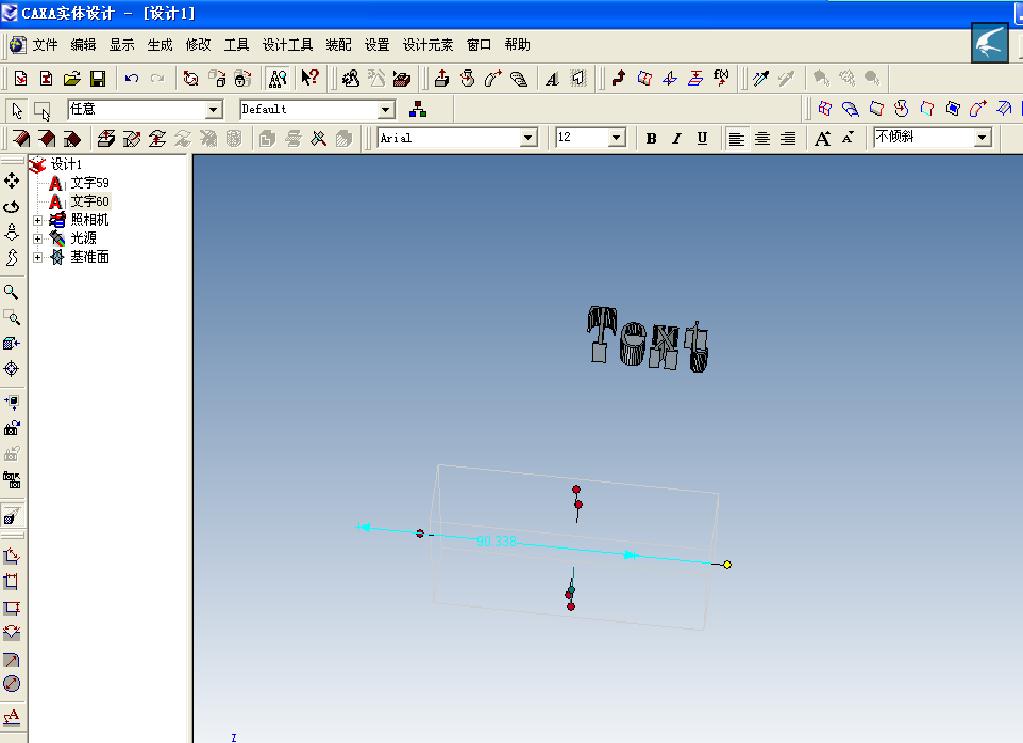Open the 生成 menu

[160, 45]
